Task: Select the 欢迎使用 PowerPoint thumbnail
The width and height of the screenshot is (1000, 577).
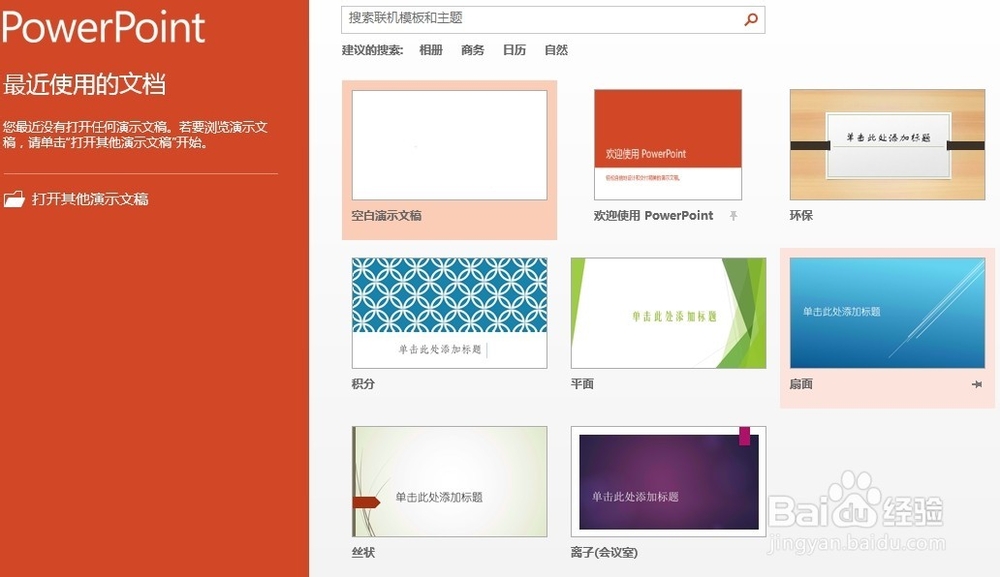Action: tap(668, 145)
